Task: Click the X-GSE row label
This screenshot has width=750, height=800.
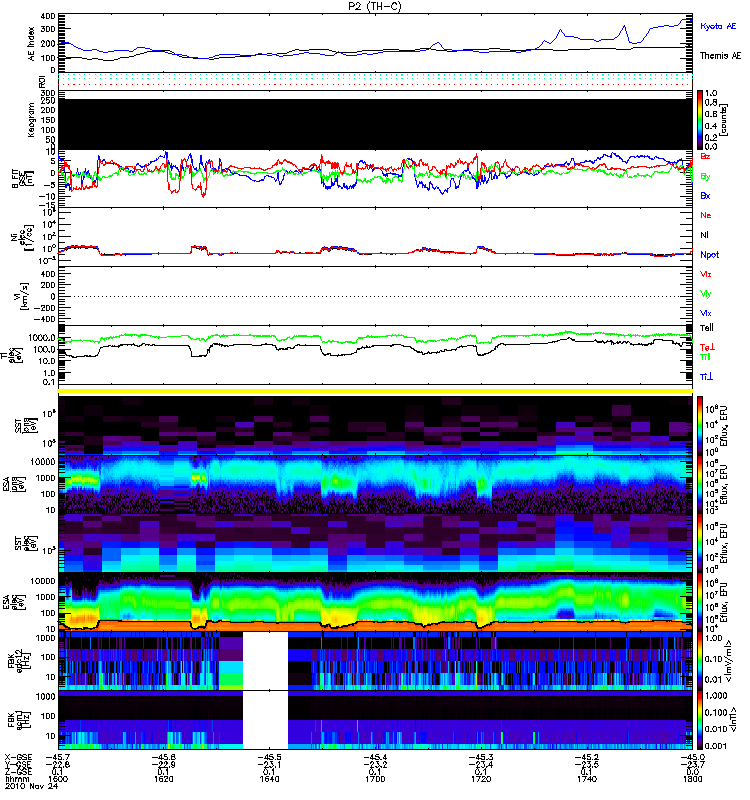Action: [x=18, y=757]
